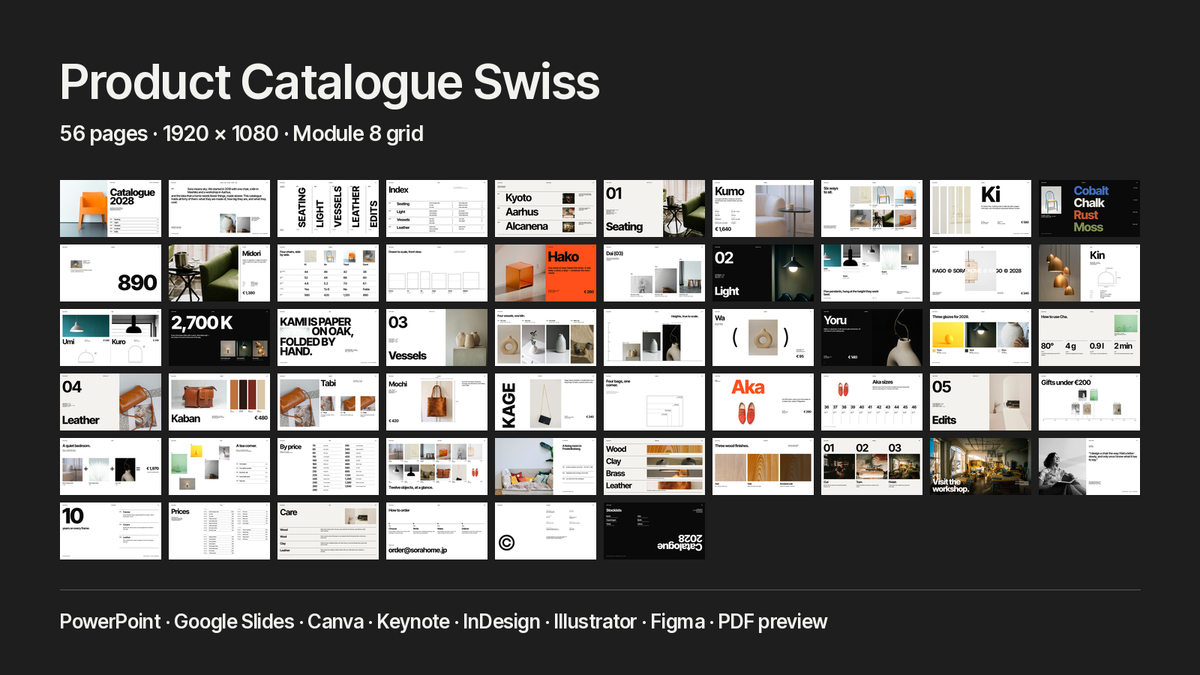Select the By price table slide
Screen dimensions: 1200x675
click(328, 466)
